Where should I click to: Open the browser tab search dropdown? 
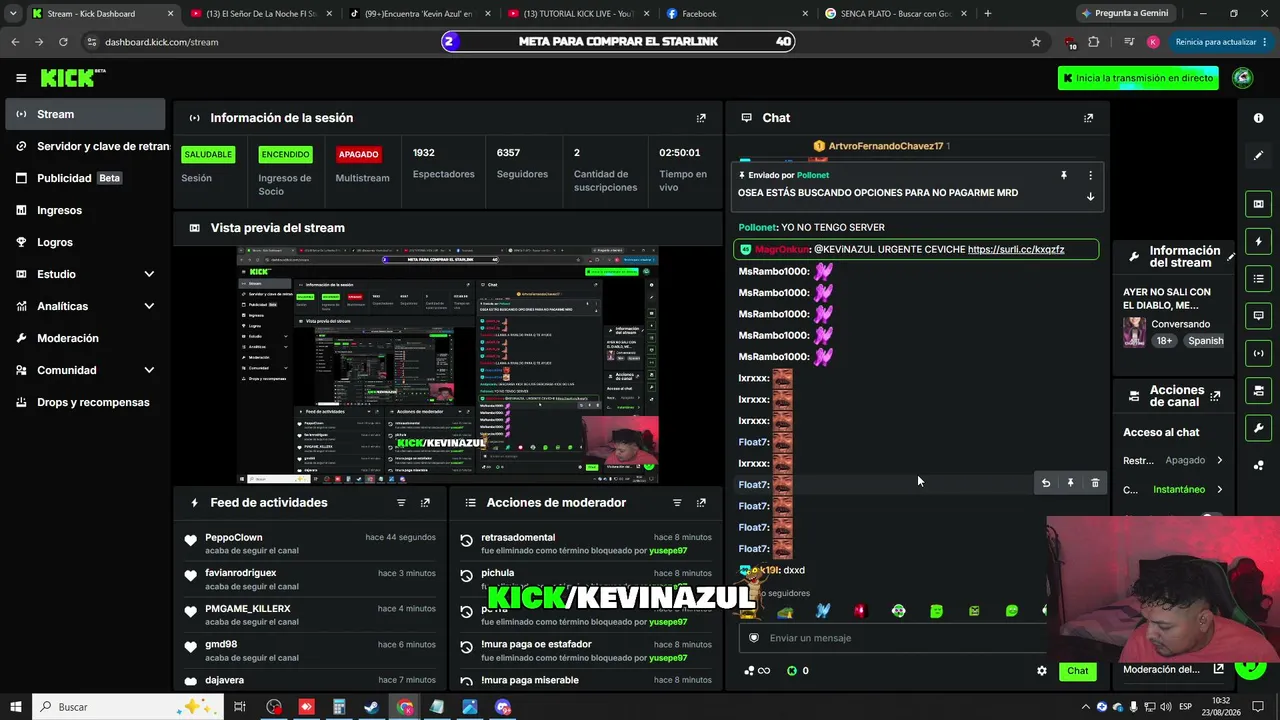(13, 13)
